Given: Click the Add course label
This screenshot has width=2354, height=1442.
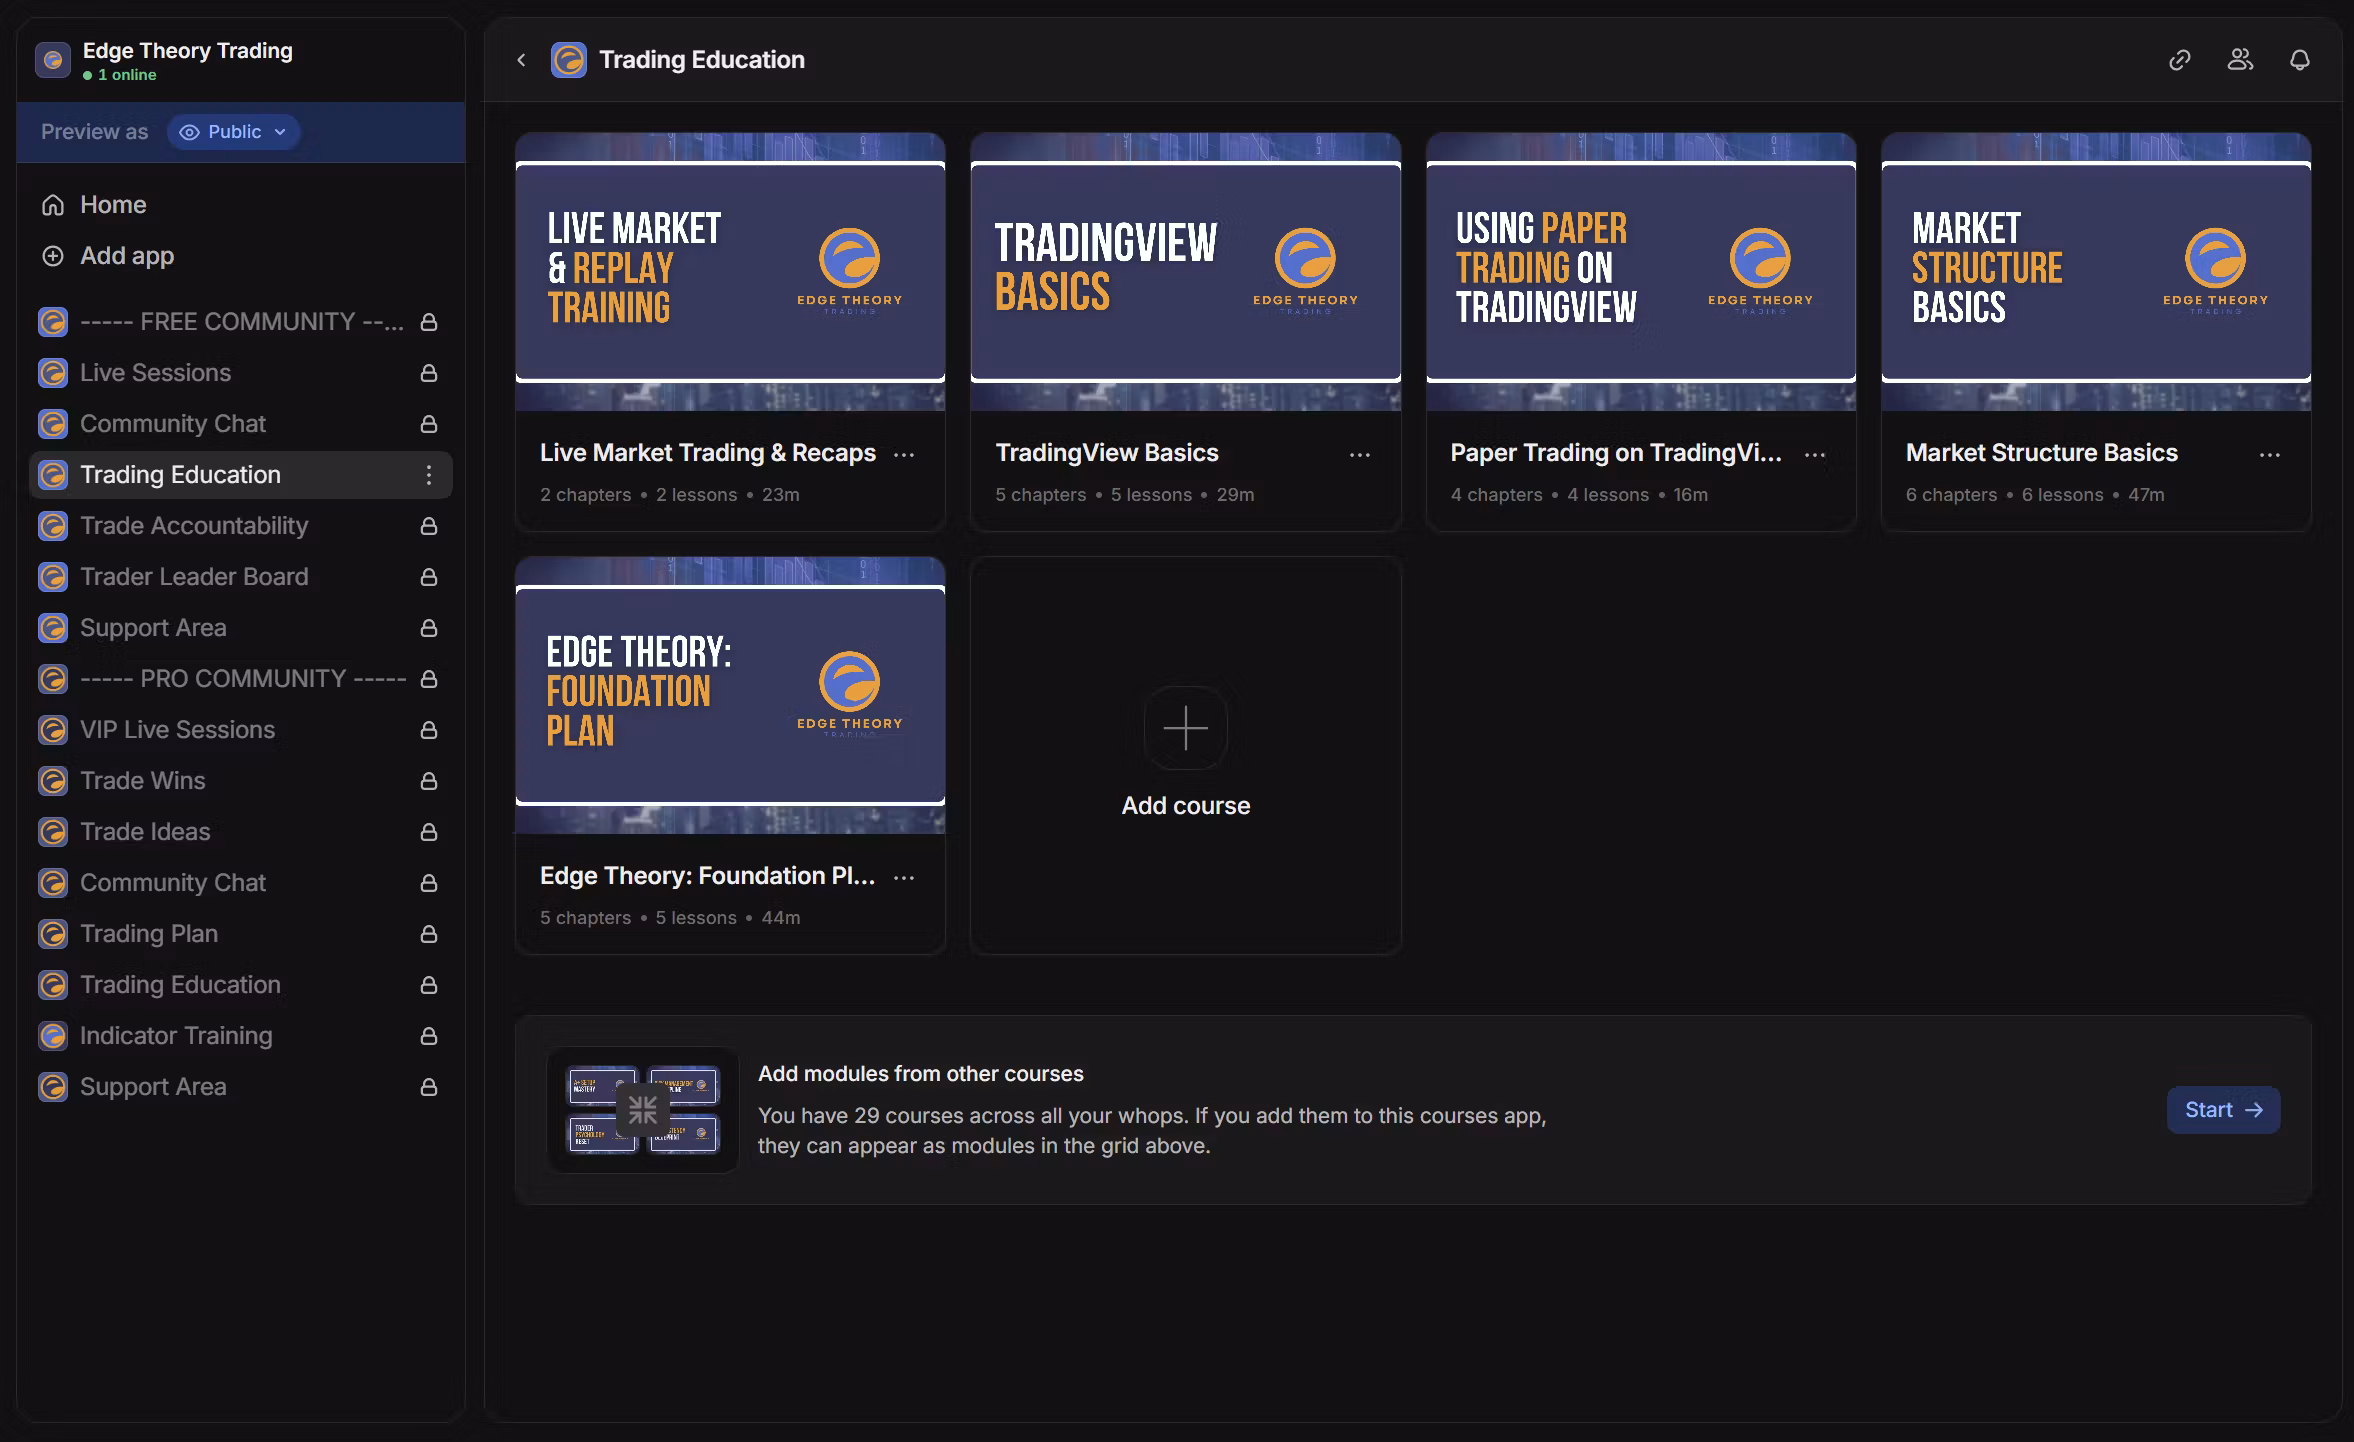Looking at the screenshot, I should [1186, 806].
